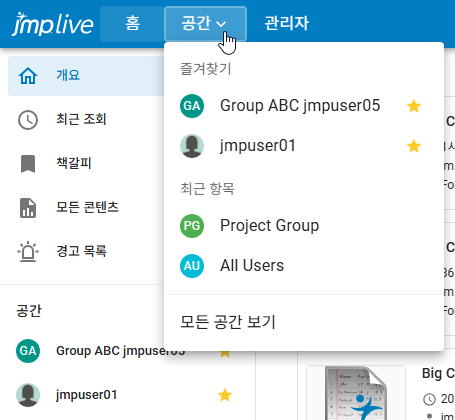Image resolution: width=455 pixels, height=420 pixels.
Task: Open 모든 콘텐츠 in sidebar
Action: (87, 207)
